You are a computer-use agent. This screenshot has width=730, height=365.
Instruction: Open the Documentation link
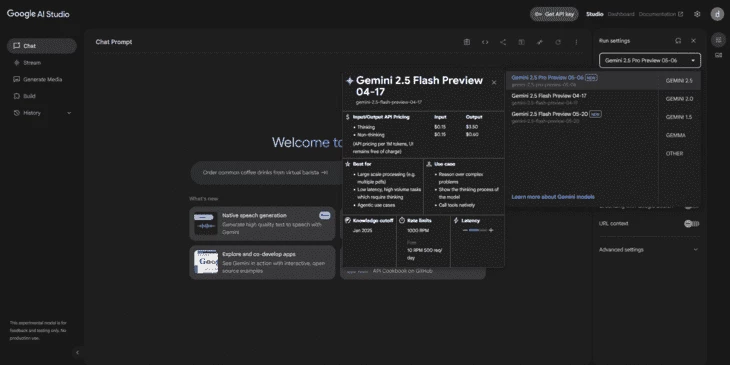click(x=661, y=14)
